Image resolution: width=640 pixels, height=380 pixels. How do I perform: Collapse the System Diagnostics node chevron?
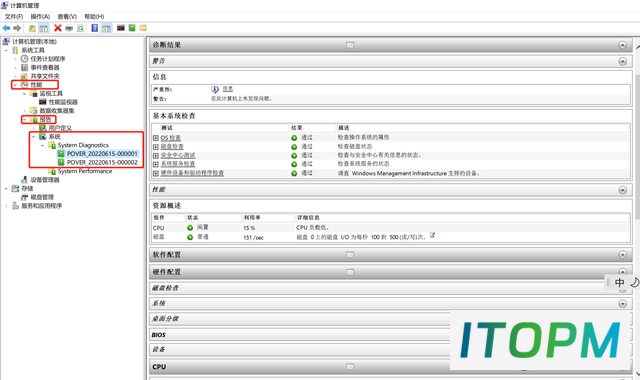pos(43,145)
